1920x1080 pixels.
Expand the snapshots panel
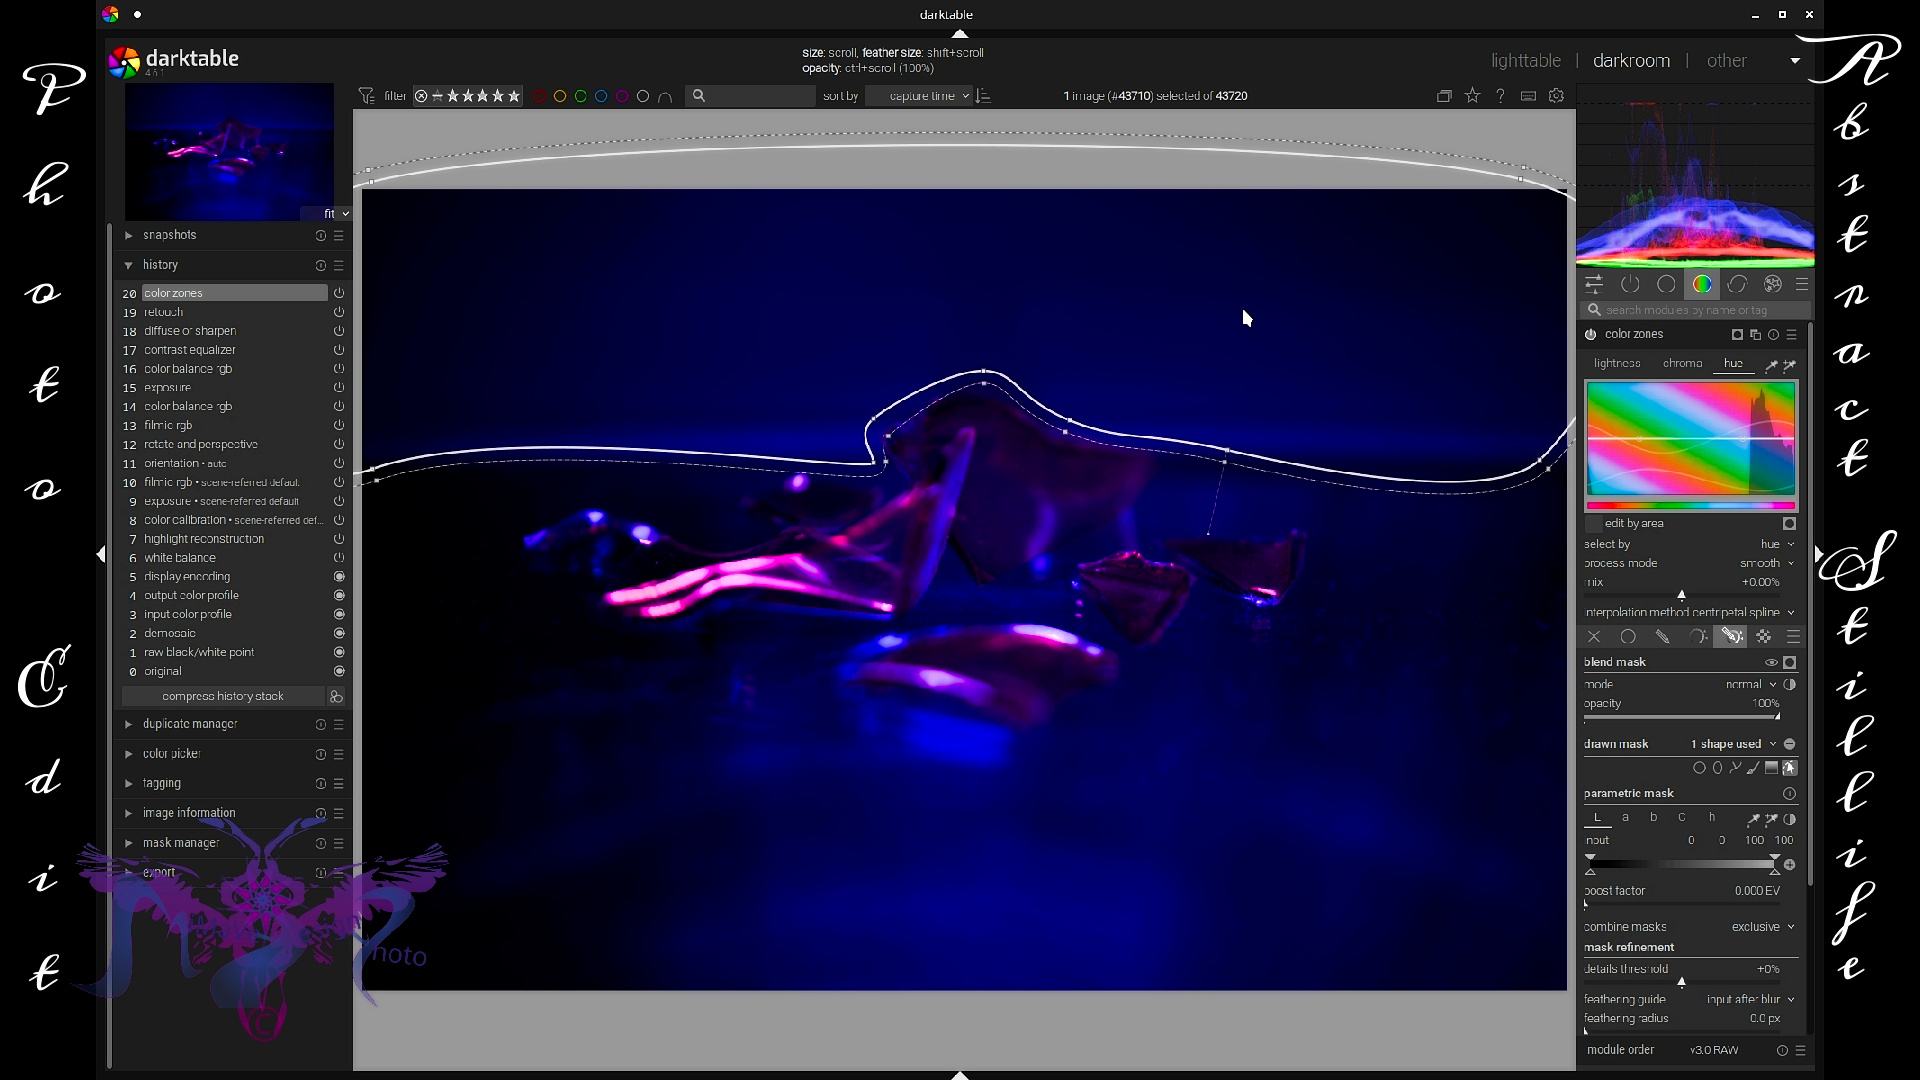[x=128, y=235]
